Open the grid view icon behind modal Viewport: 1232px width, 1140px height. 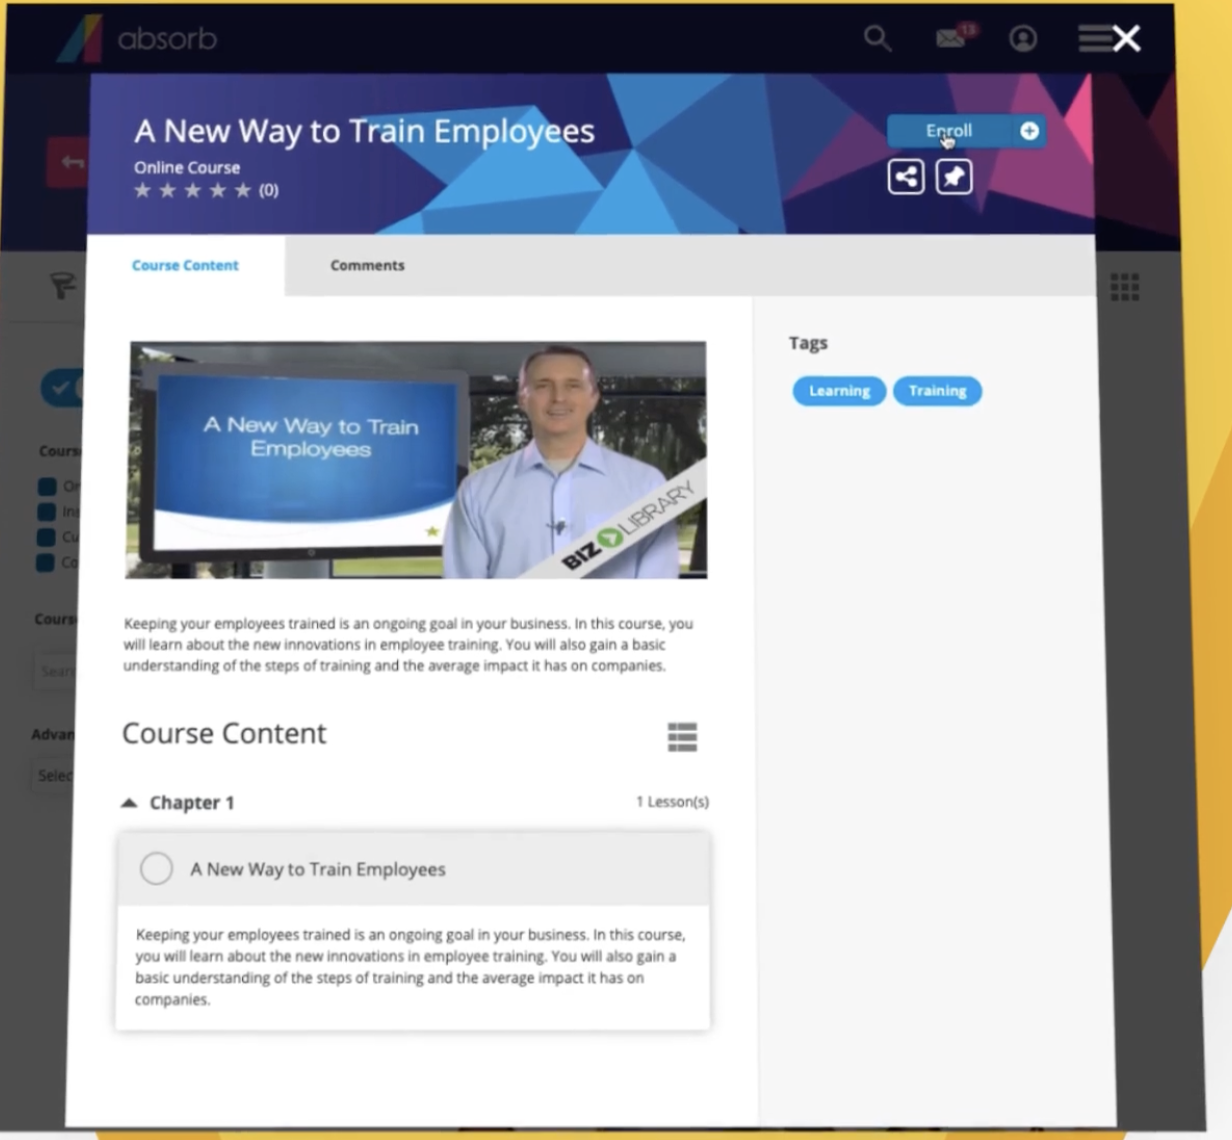pyautogui.click(x=1125, y=287)
